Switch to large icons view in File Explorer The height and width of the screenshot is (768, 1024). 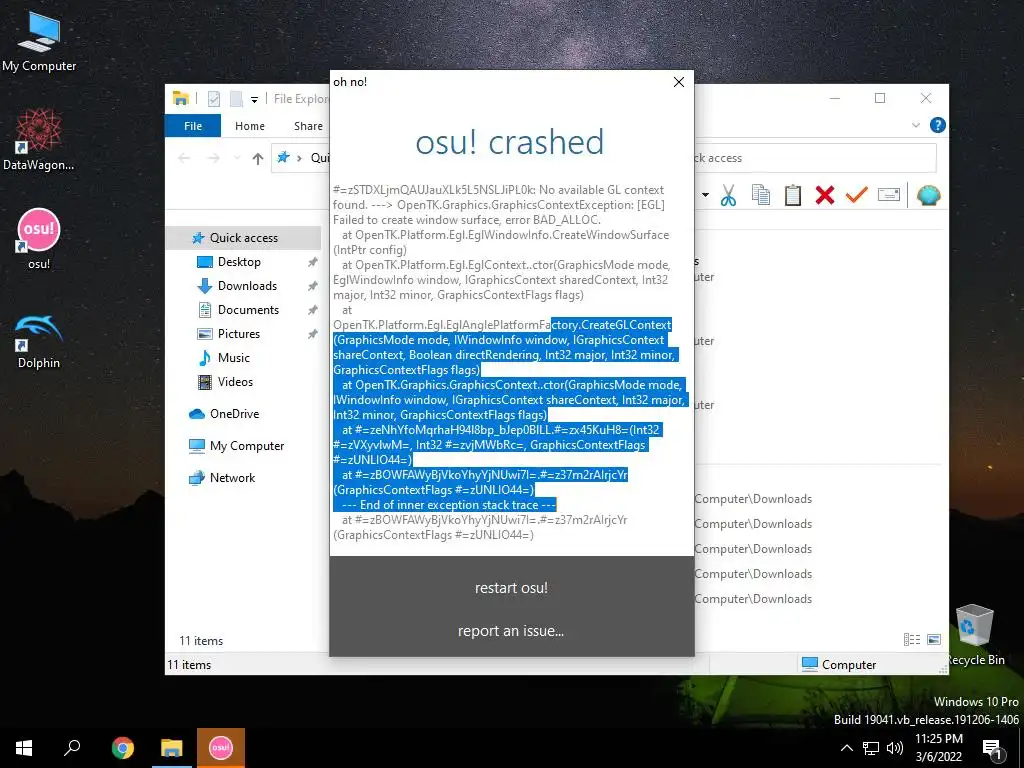click(934, 639)
